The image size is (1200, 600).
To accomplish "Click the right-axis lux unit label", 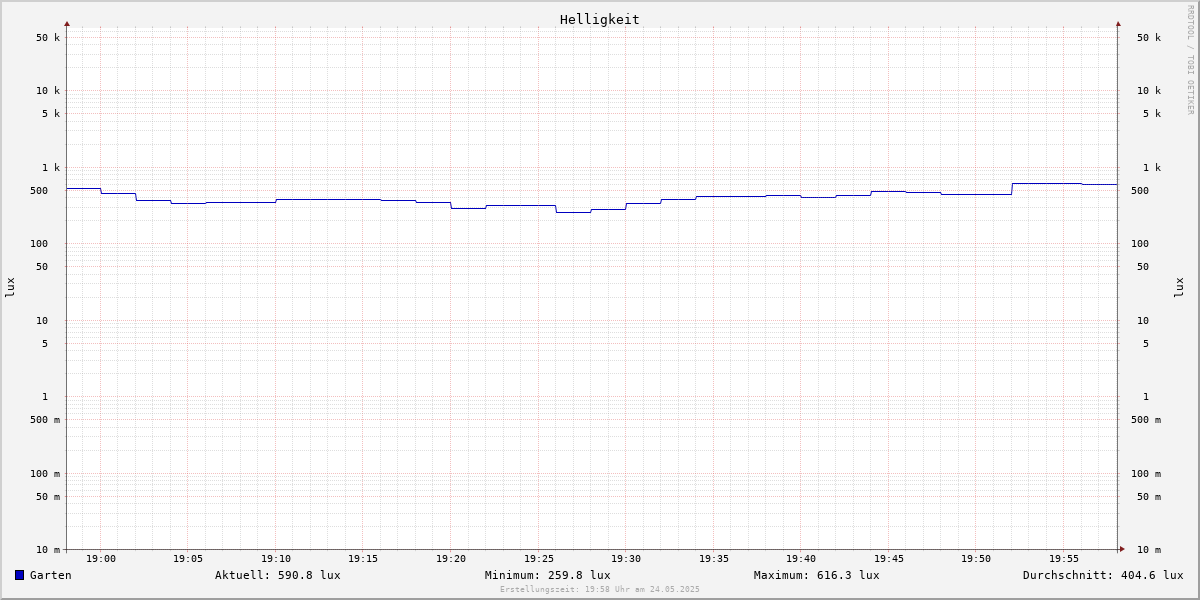I will tap(1179, 287).
